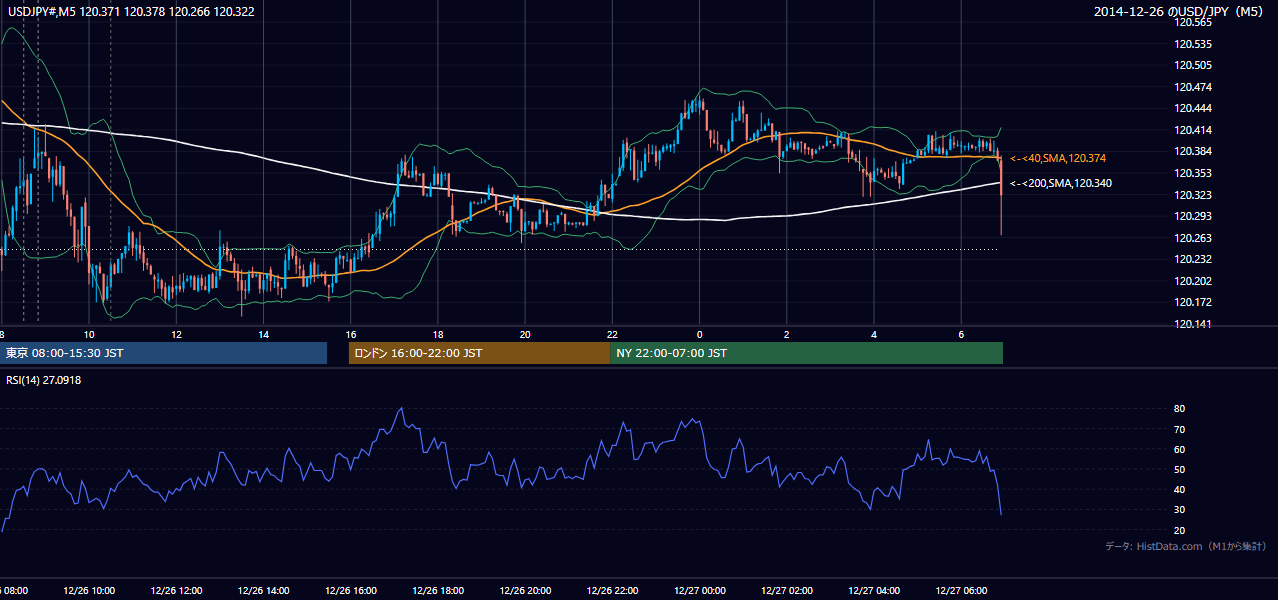Screen dimensions: 1278x600
Task: Click the RSI 80 level label
Action: click(1179, 409)
